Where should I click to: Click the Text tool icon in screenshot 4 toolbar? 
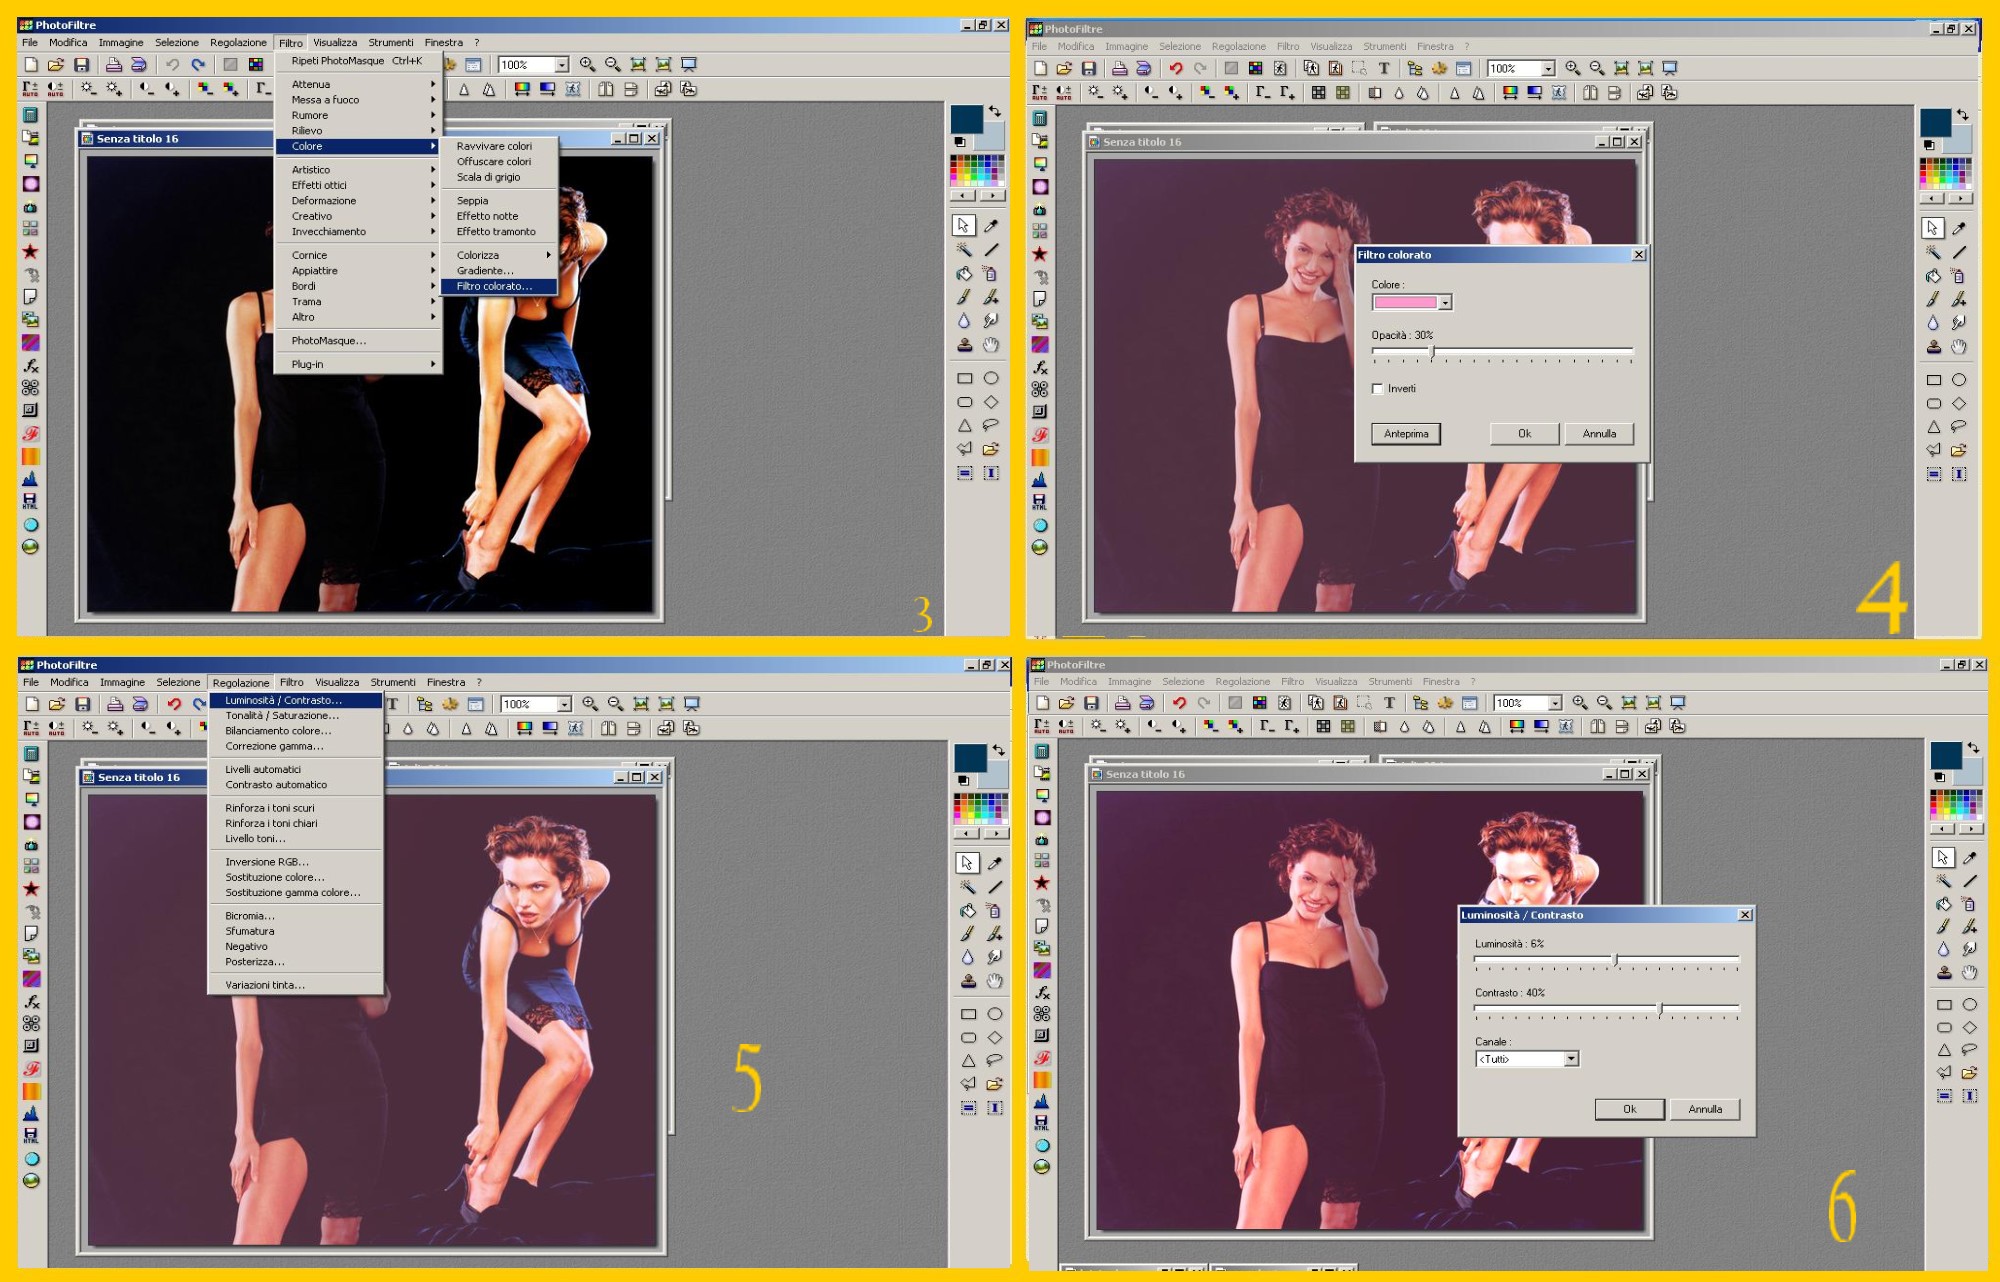pyautogui.click(x=1384, y=69)
